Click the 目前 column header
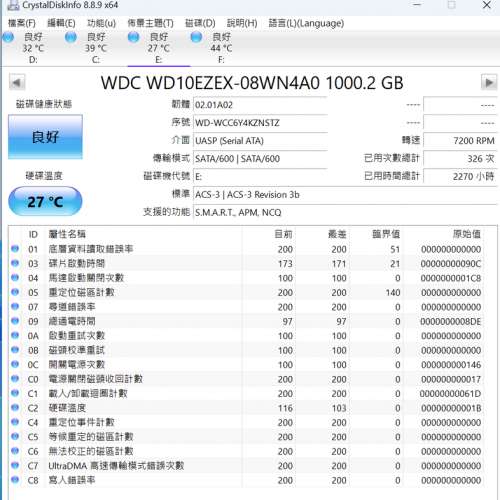 (x=283, y=234)
